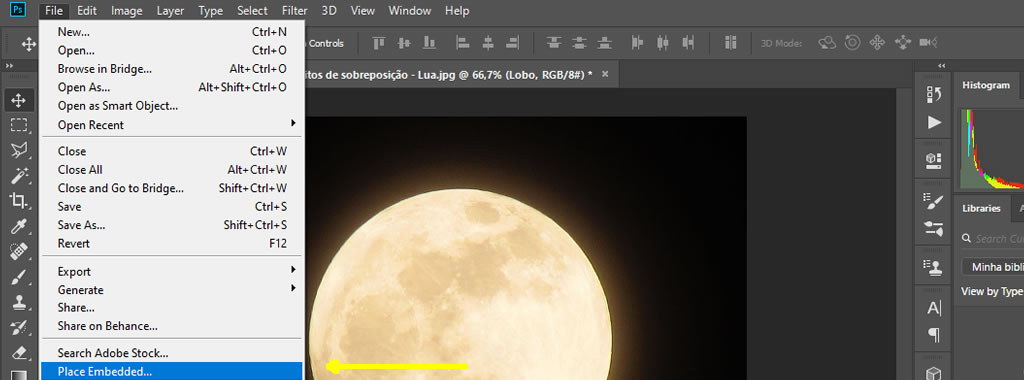
Task: Click the 3D pan mode icon
Action: (x=877, y=43)
